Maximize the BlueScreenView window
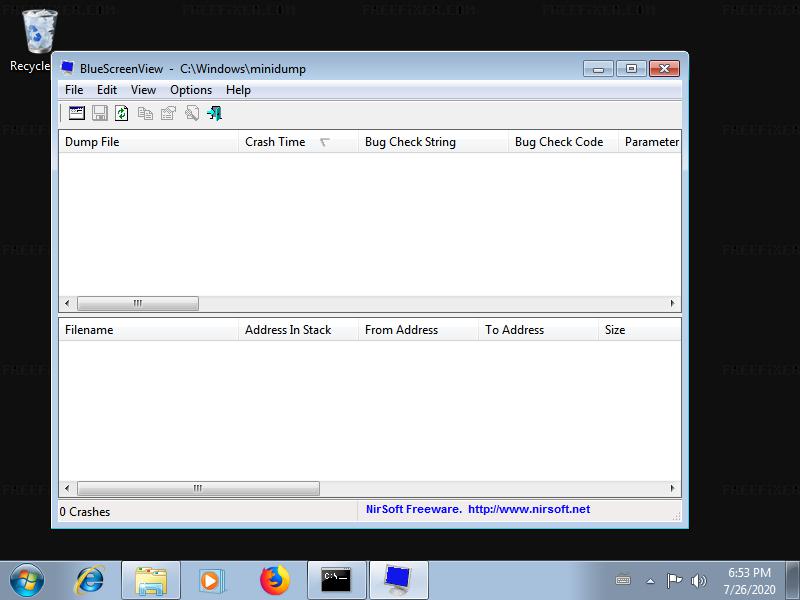 coord(631,68)
